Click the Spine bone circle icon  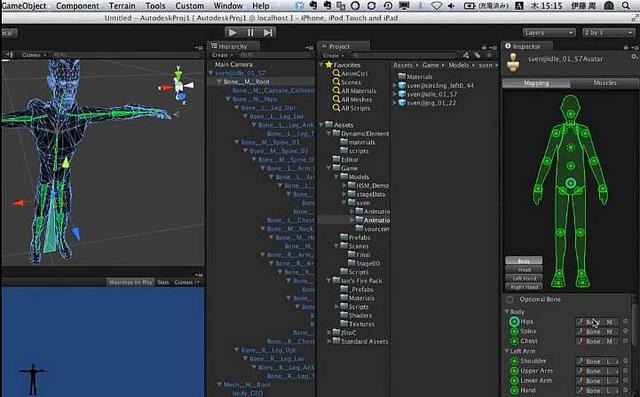514,331
